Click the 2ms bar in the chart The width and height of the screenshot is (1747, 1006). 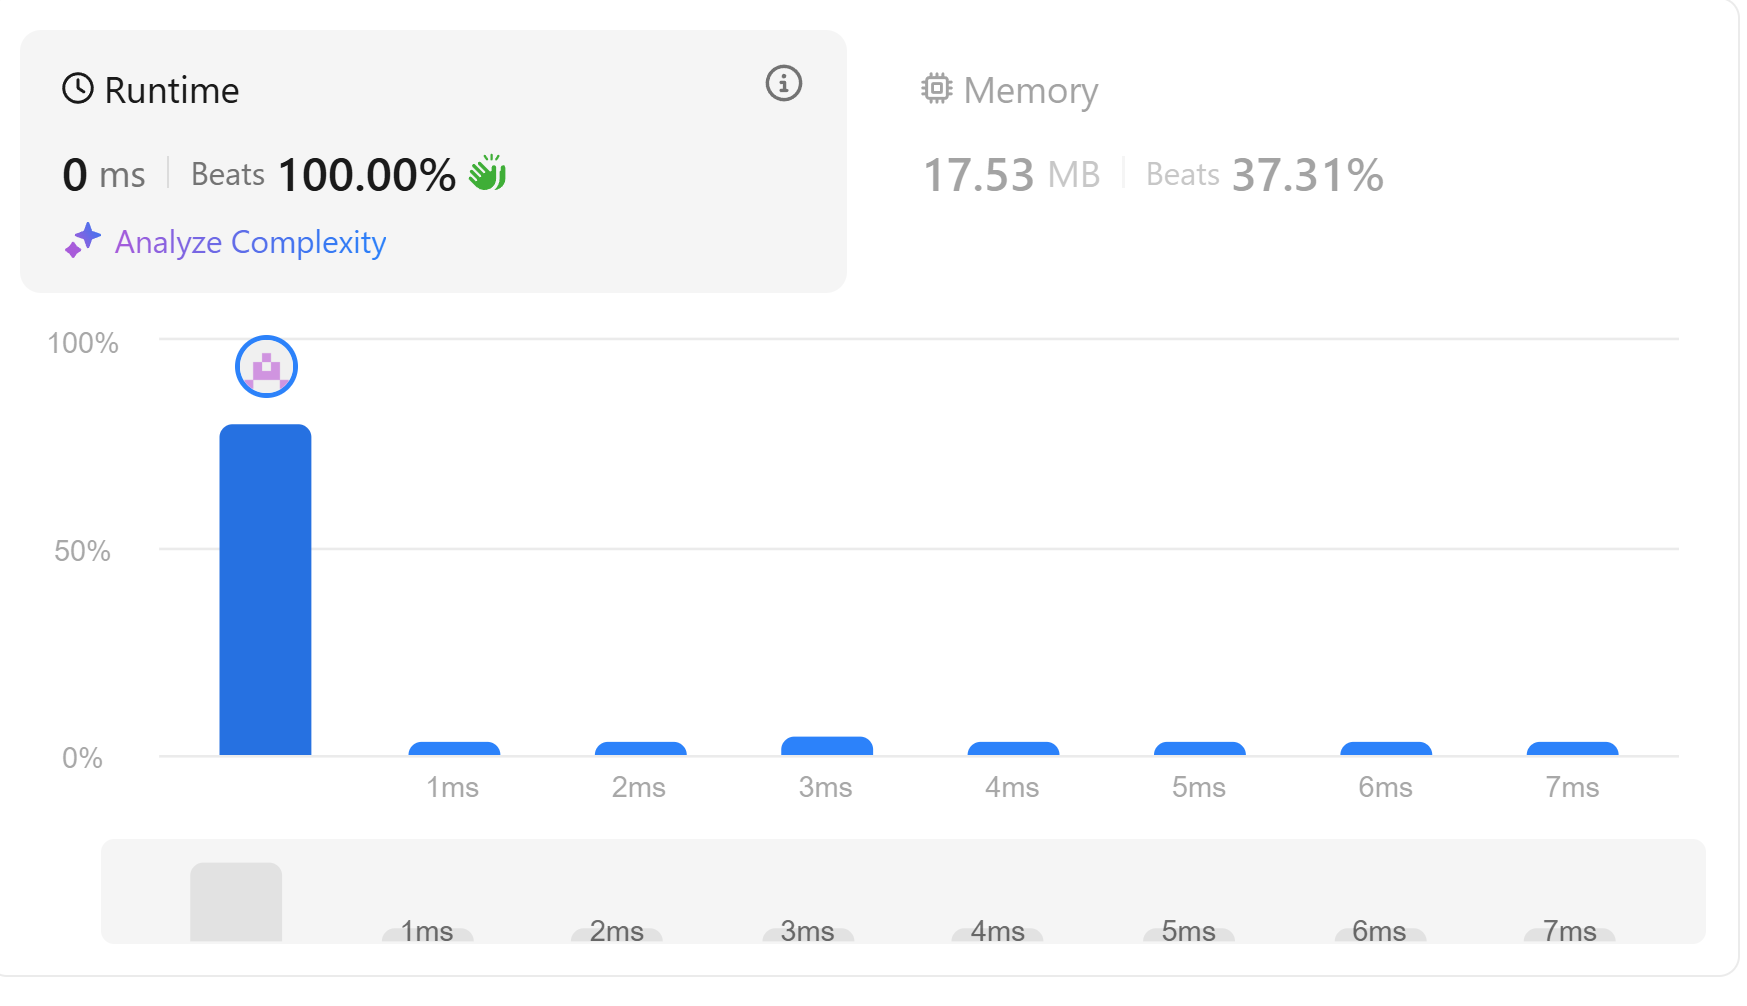640,748
